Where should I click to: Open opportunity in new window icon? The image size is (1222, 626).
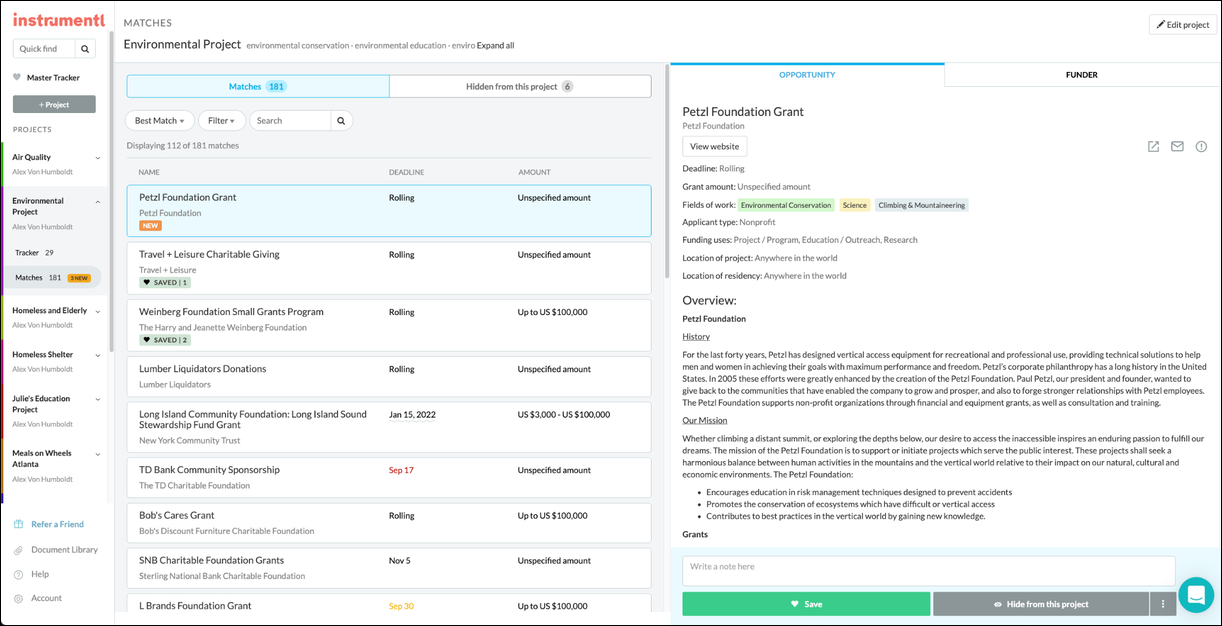click(x=1153, y=146)
